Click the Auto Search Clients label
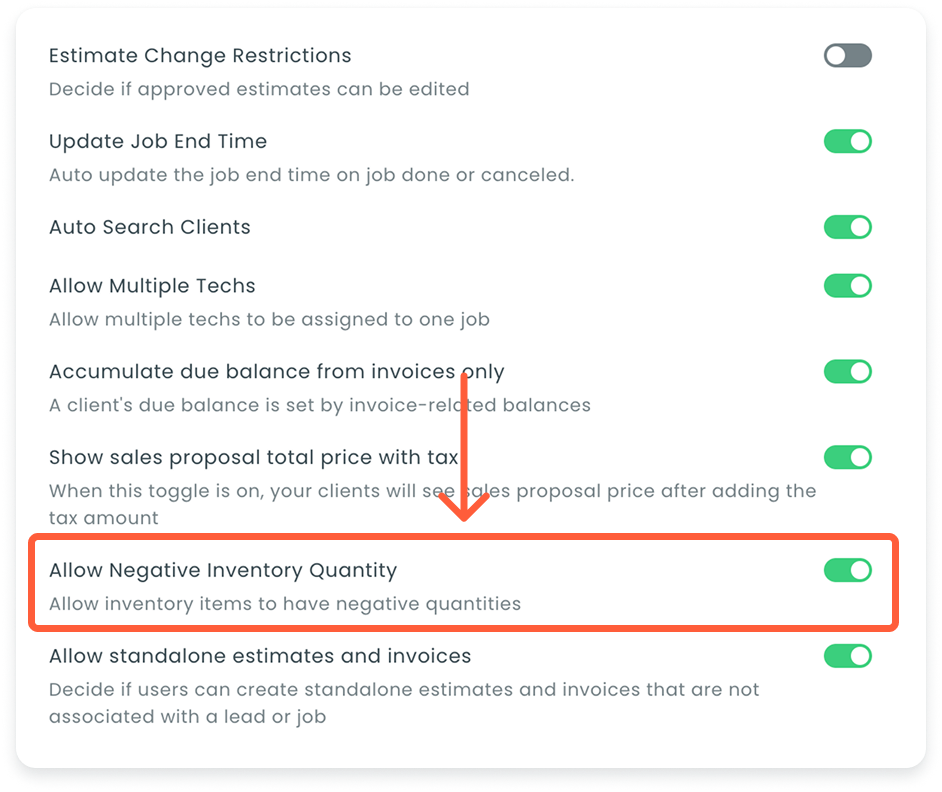Image resolution: width=942 pixels, height=792 pixels. click(x=150, y=227)
